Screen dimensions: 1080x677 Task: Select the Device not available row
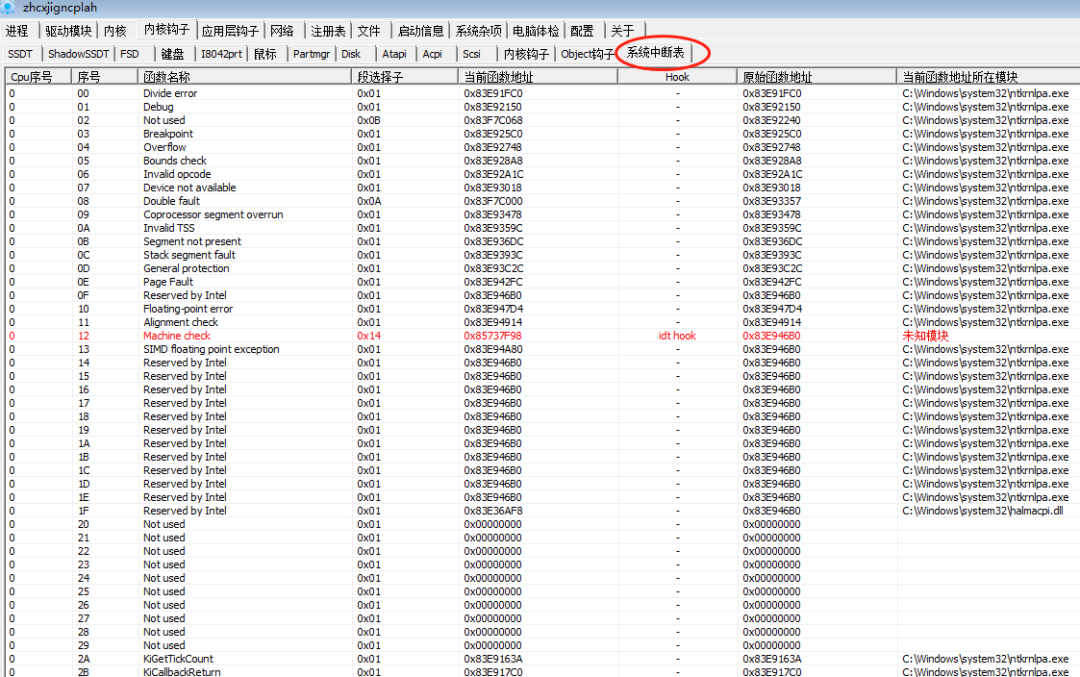pyautogui.click(x=543, y=187)
